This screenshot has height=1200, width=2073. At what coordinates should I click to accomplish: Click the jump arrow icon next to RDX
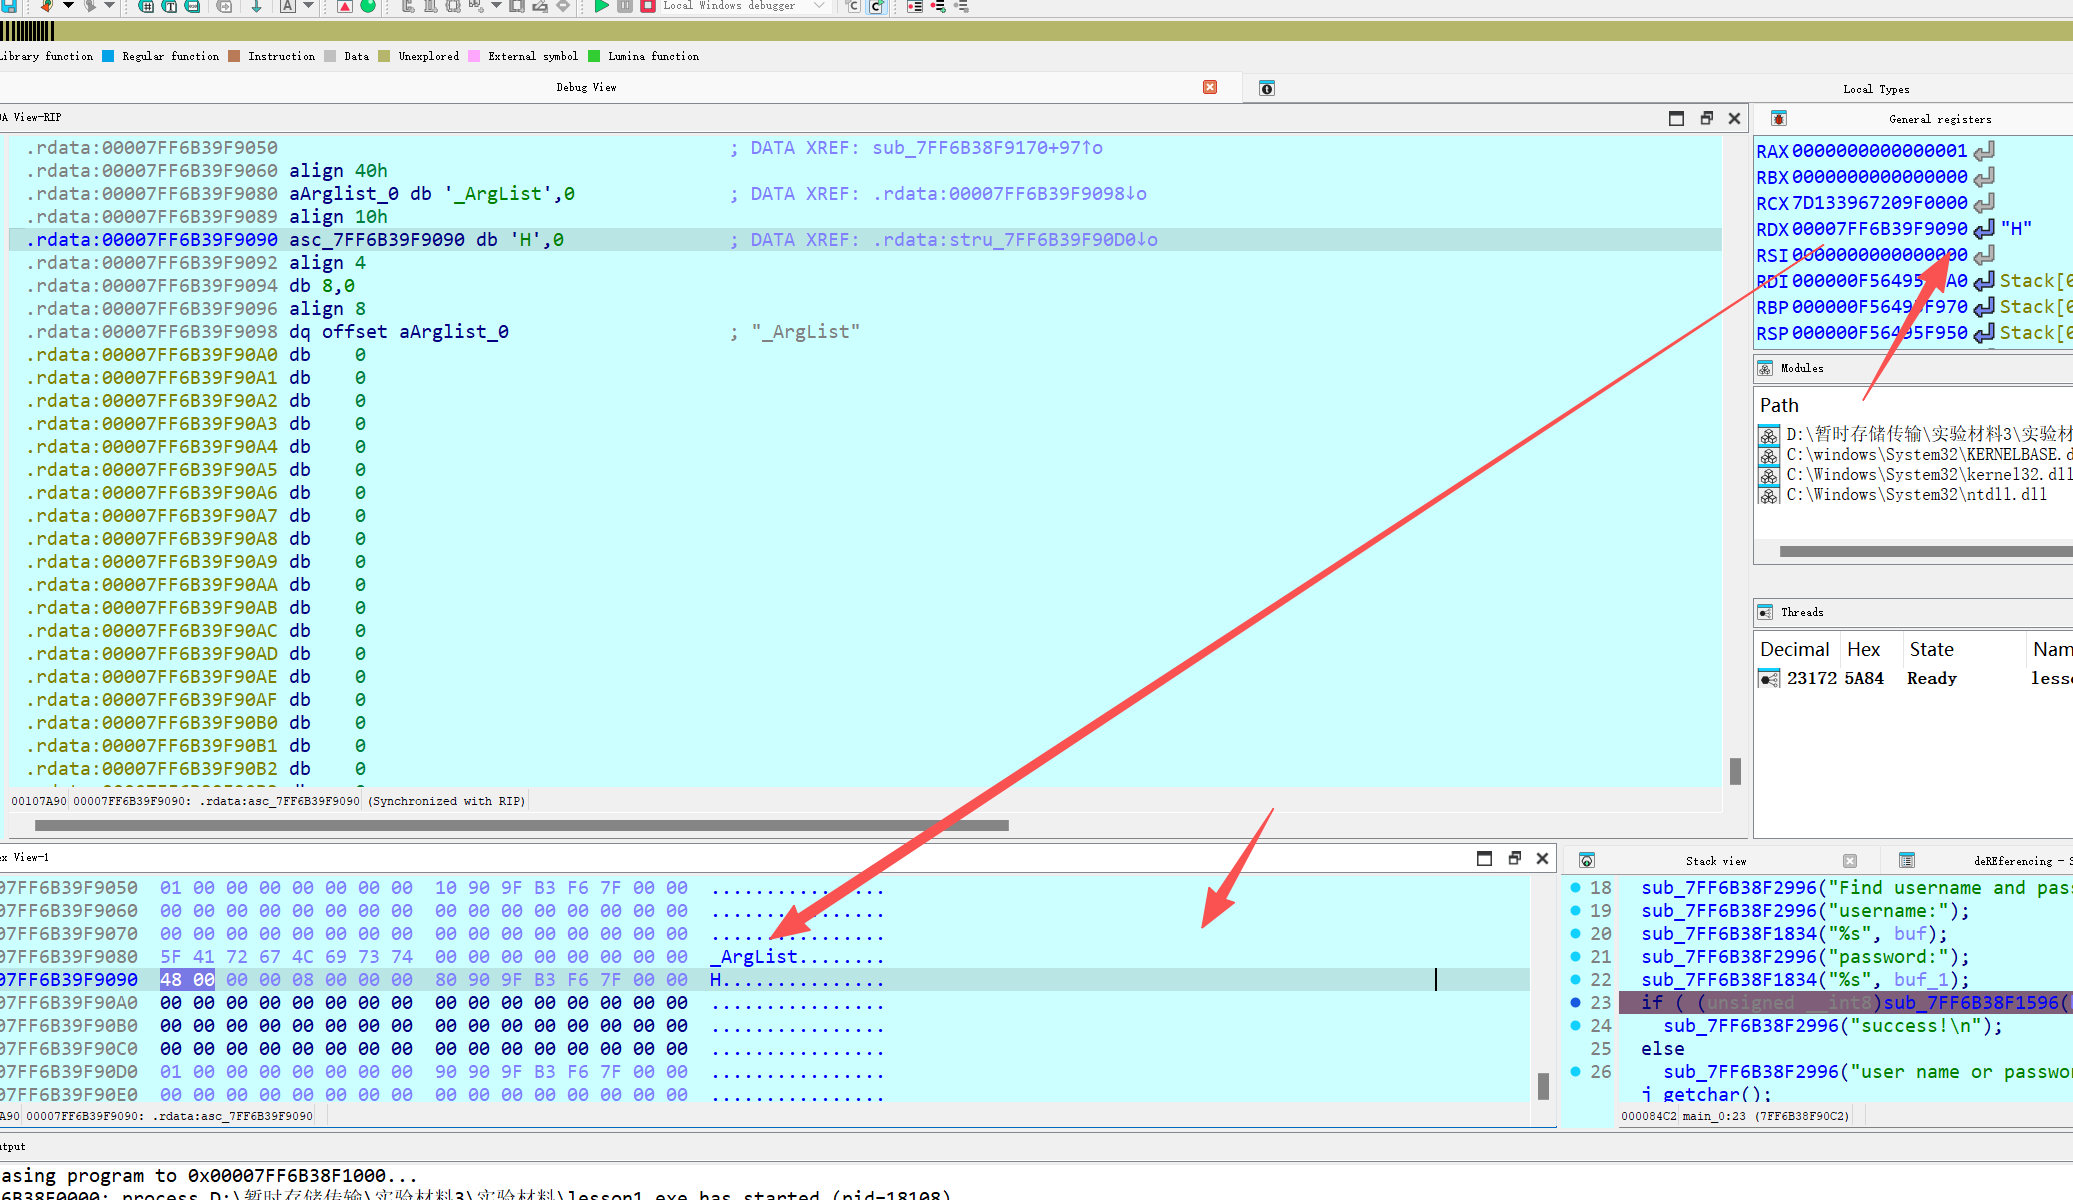point(1984,229)
